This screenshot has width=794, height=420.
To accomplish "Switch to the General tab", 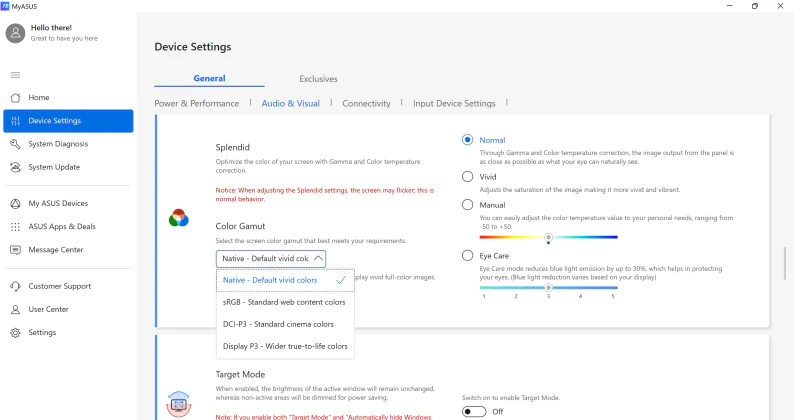I will (x=209, y=79).
